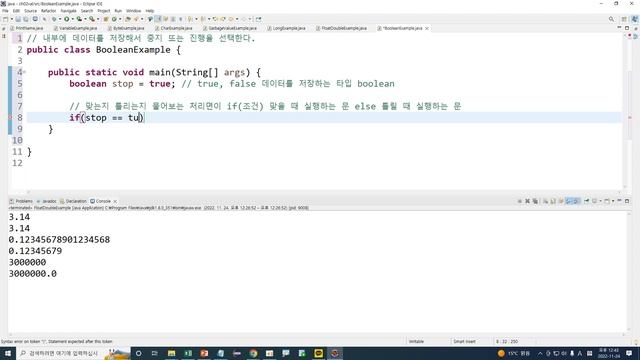This screenshot has width=640, height=360.
Task: Click the green Run toolbar icon
Action: [x=66, y=19]
